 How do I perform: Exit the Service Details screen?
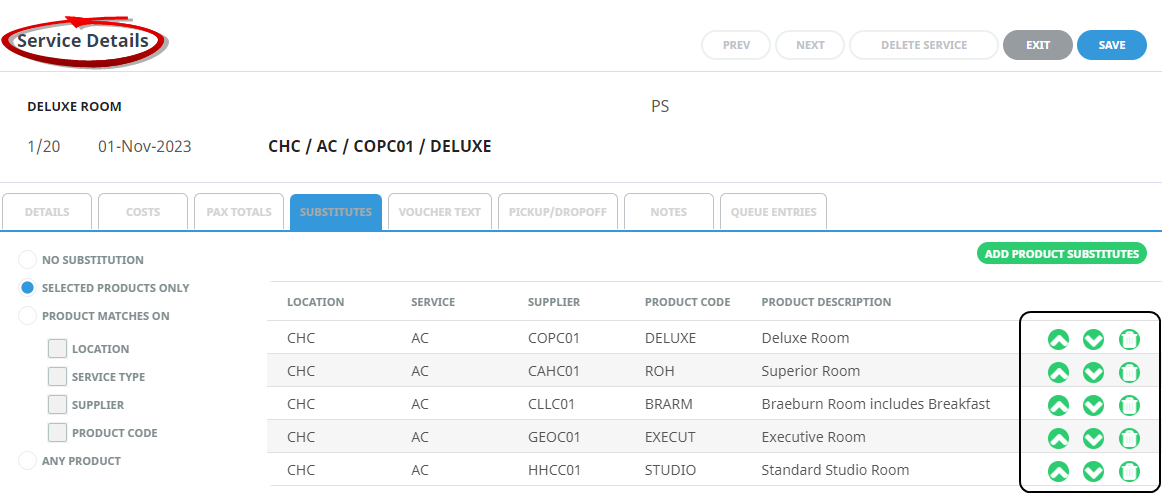1037,45
